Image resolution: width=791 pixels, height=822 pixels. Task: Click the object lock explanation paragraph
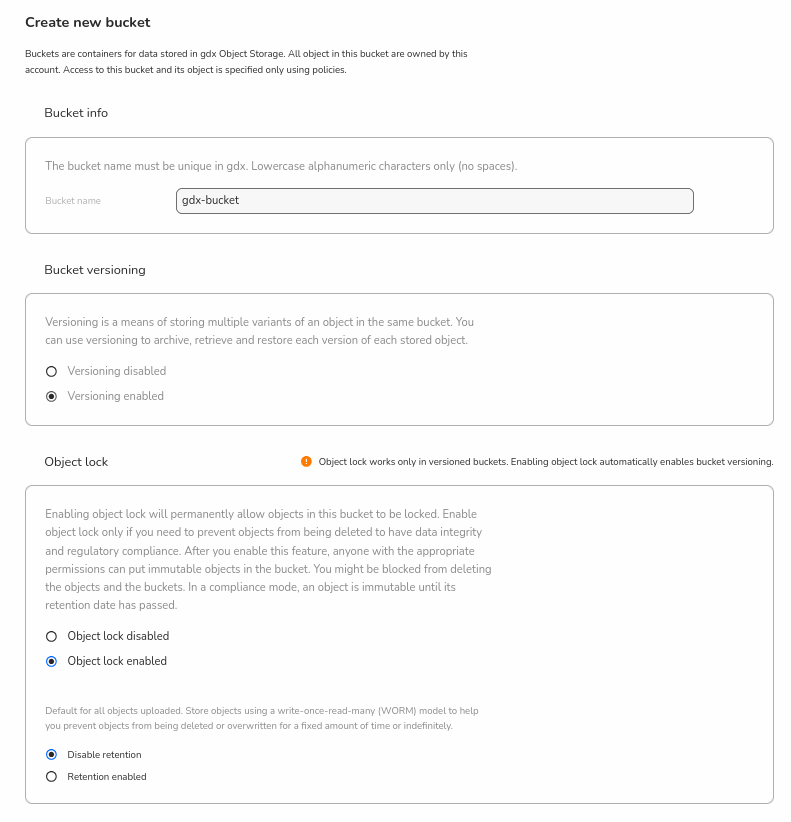click(268, 560)
